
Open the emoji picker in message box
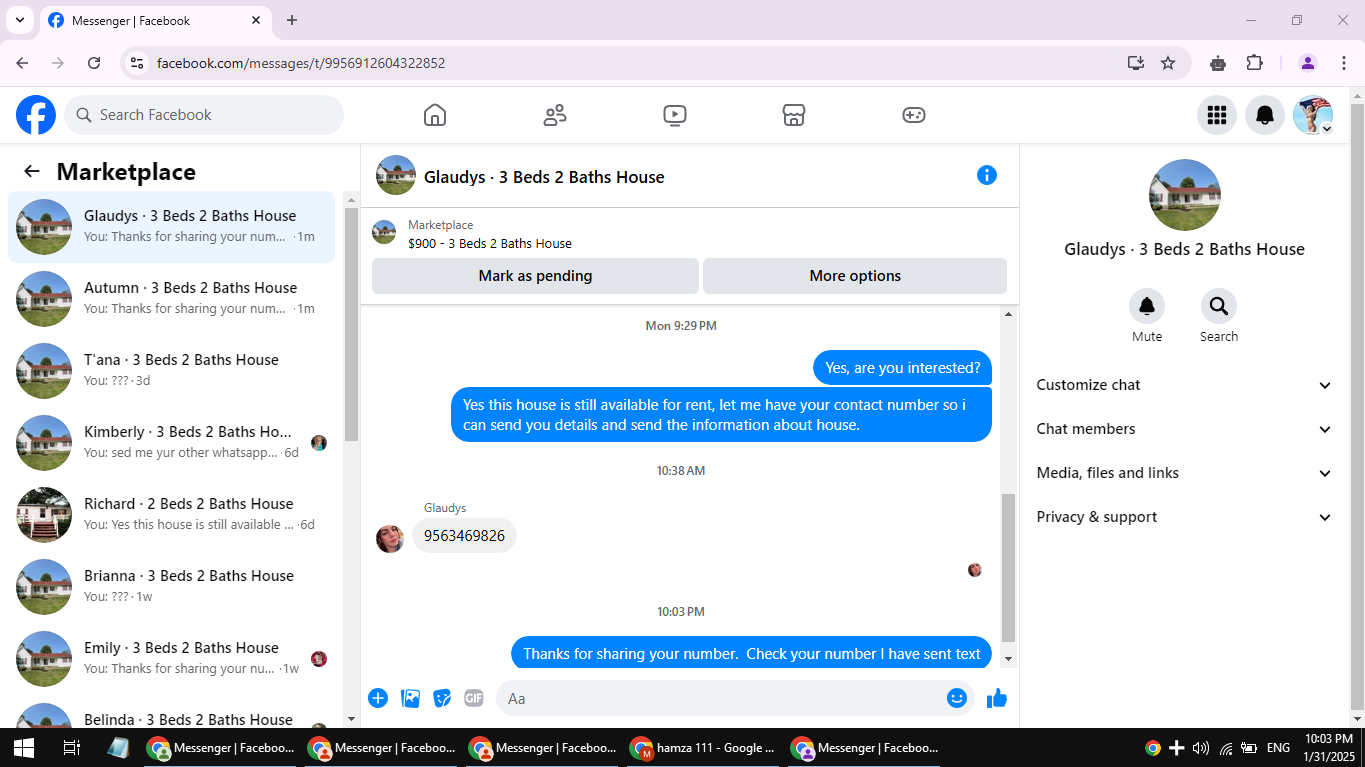[x=957, y=698]
